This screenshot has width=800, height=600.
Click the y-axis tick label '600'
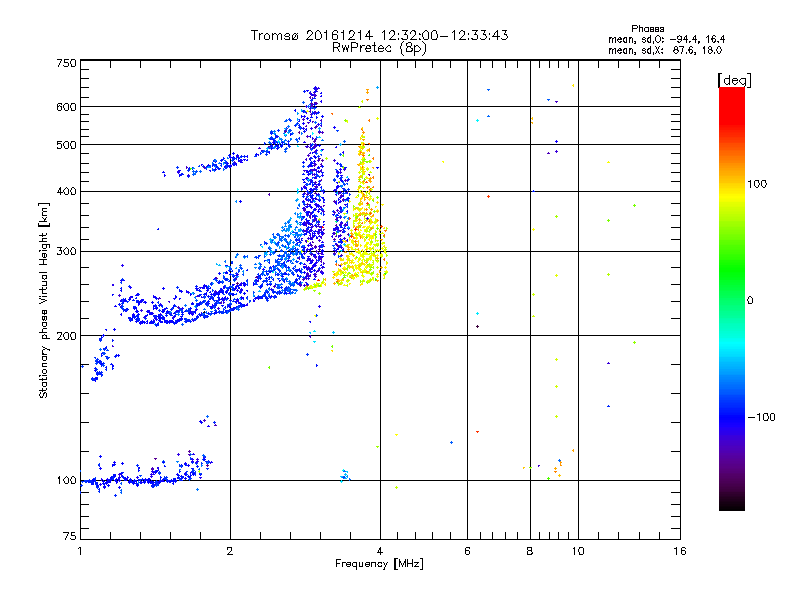click(66, 107)
